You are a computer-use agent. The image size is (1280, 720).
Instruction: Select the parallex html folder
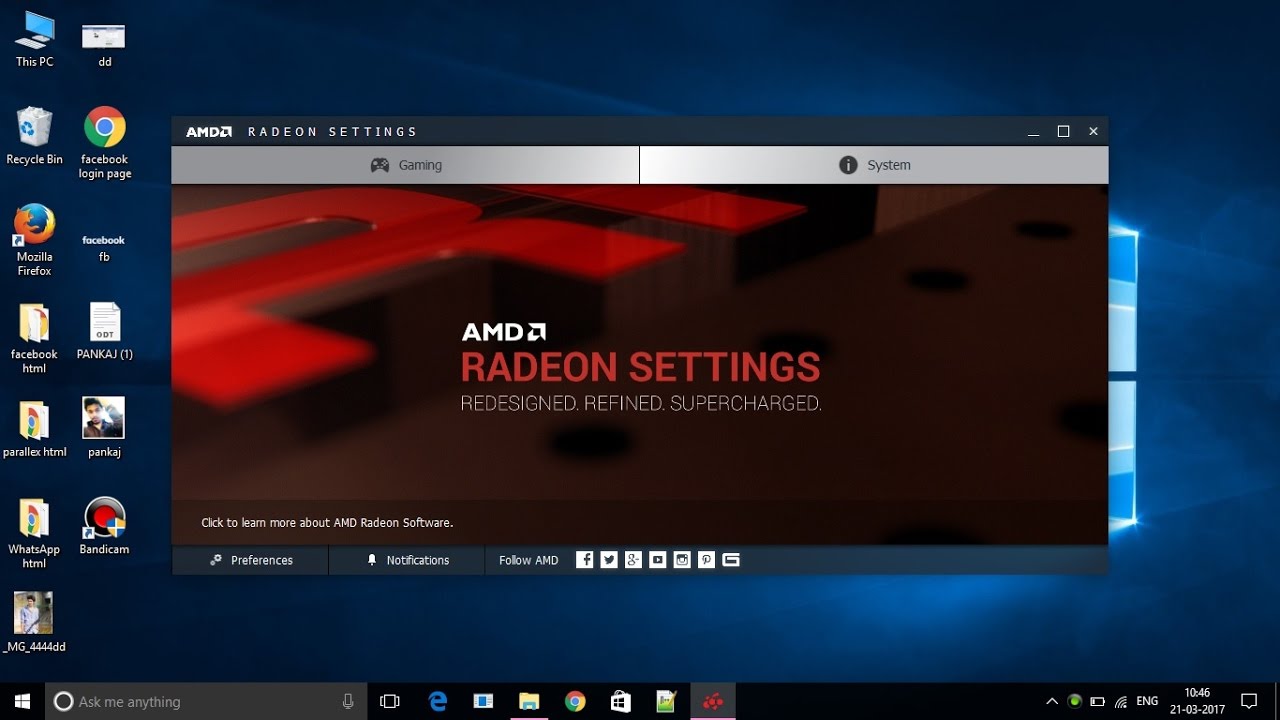34,429
